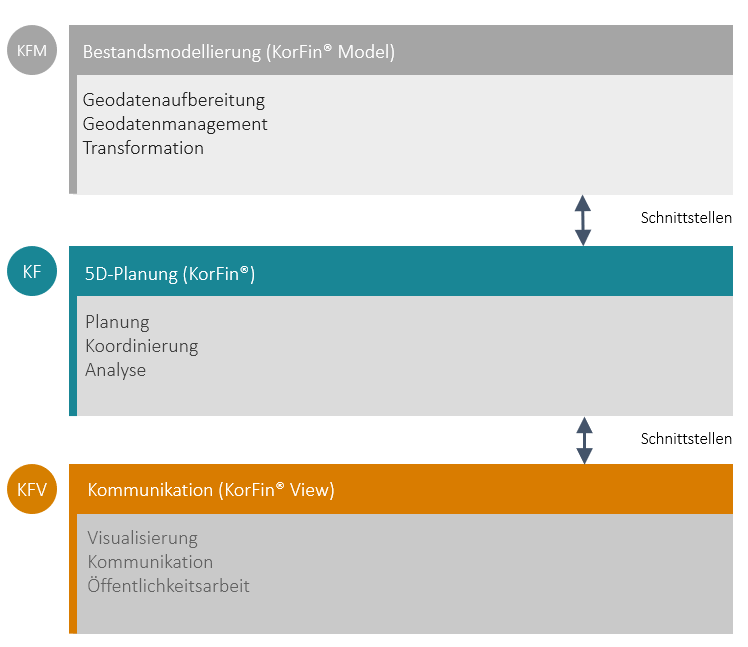Image resolution: width=748 pixels, height=647 pixels.
Task: Click the Planung entry
Action: pyautogui.click(x=117, y=322)
